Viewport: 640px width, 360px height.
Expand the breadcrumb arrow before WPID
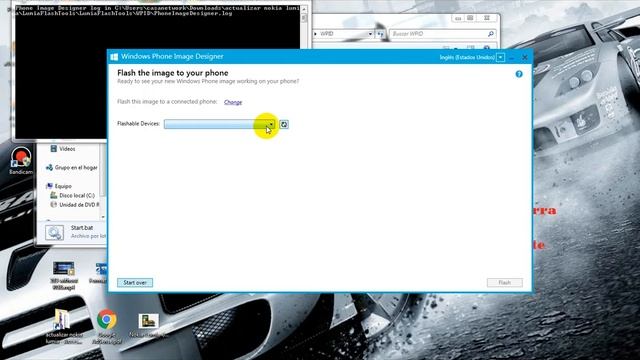tap(315, 34)
